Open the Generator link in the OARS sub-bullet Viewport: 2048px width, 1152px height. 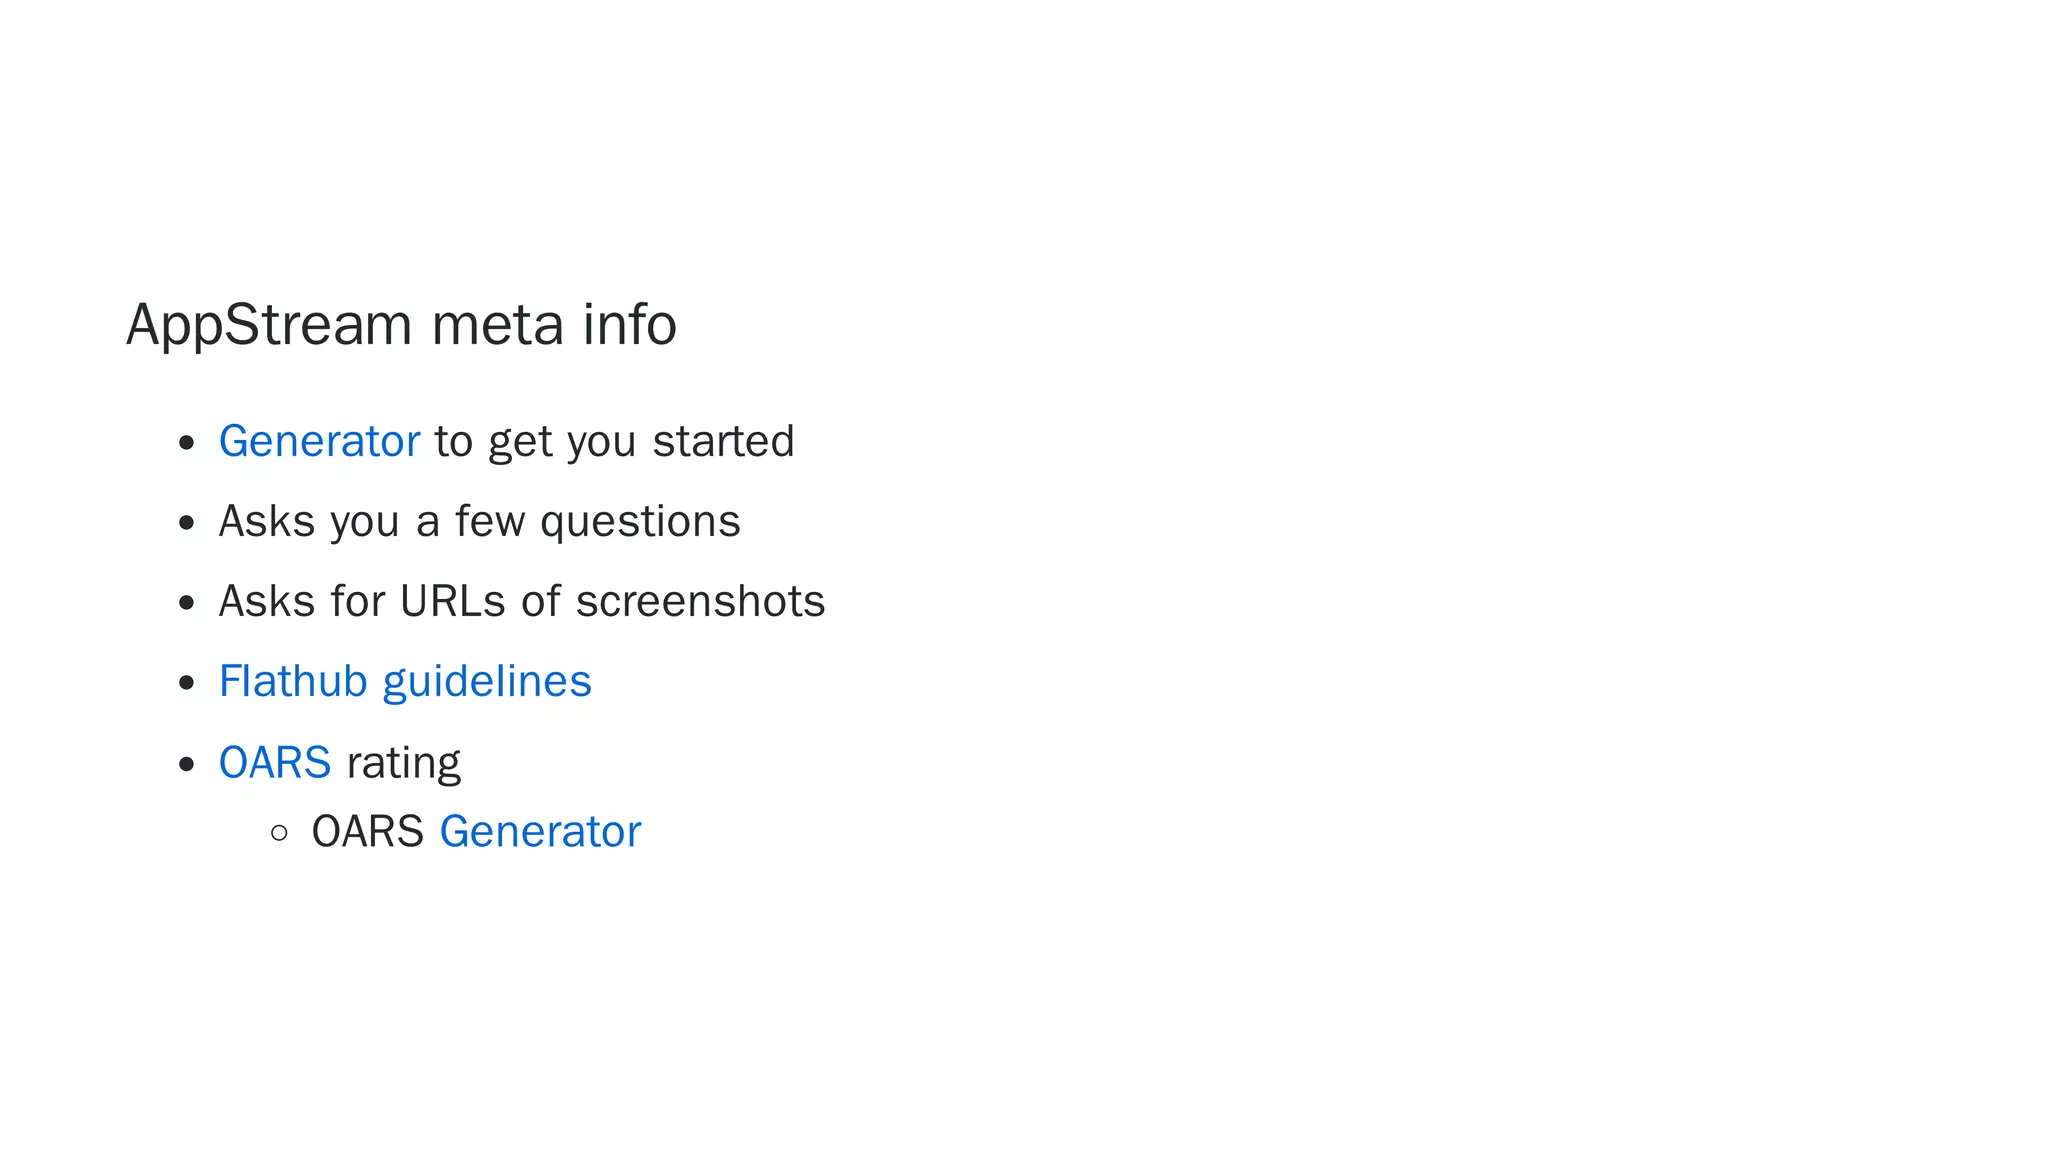[540, 831]
